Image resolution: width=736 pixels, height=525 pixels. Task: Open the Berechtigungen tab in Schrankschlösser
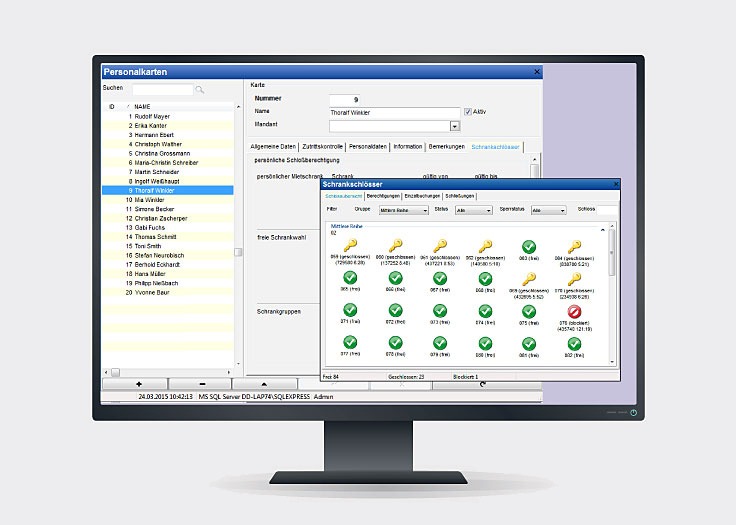383,196
